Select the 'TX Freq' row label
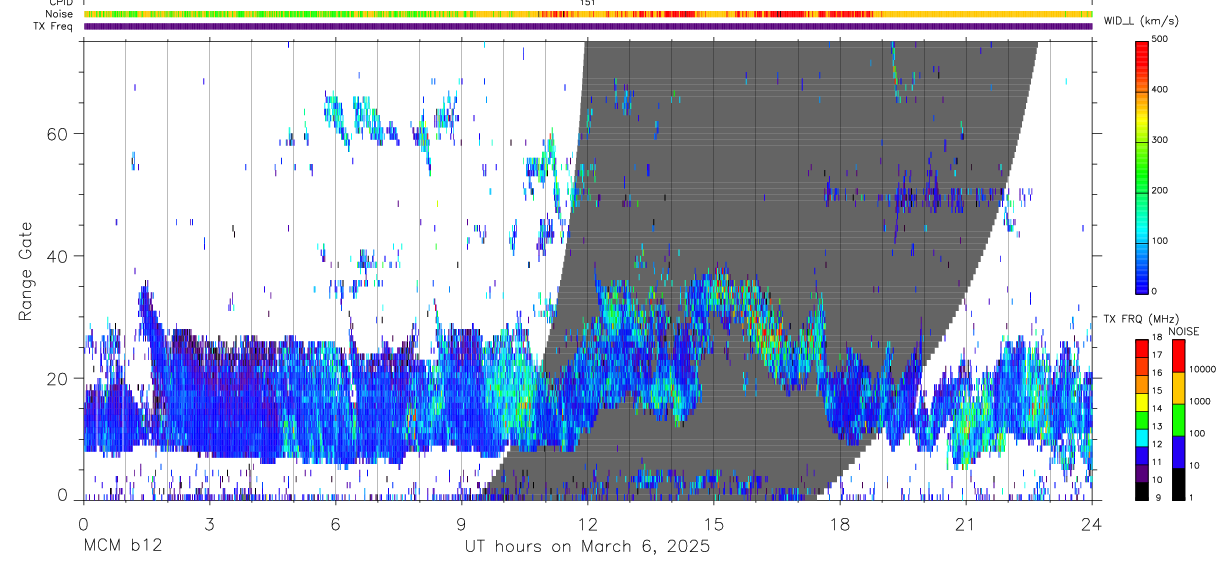Image resolution: width=1228 pixels, height=567 pixels. pos(54,26)
